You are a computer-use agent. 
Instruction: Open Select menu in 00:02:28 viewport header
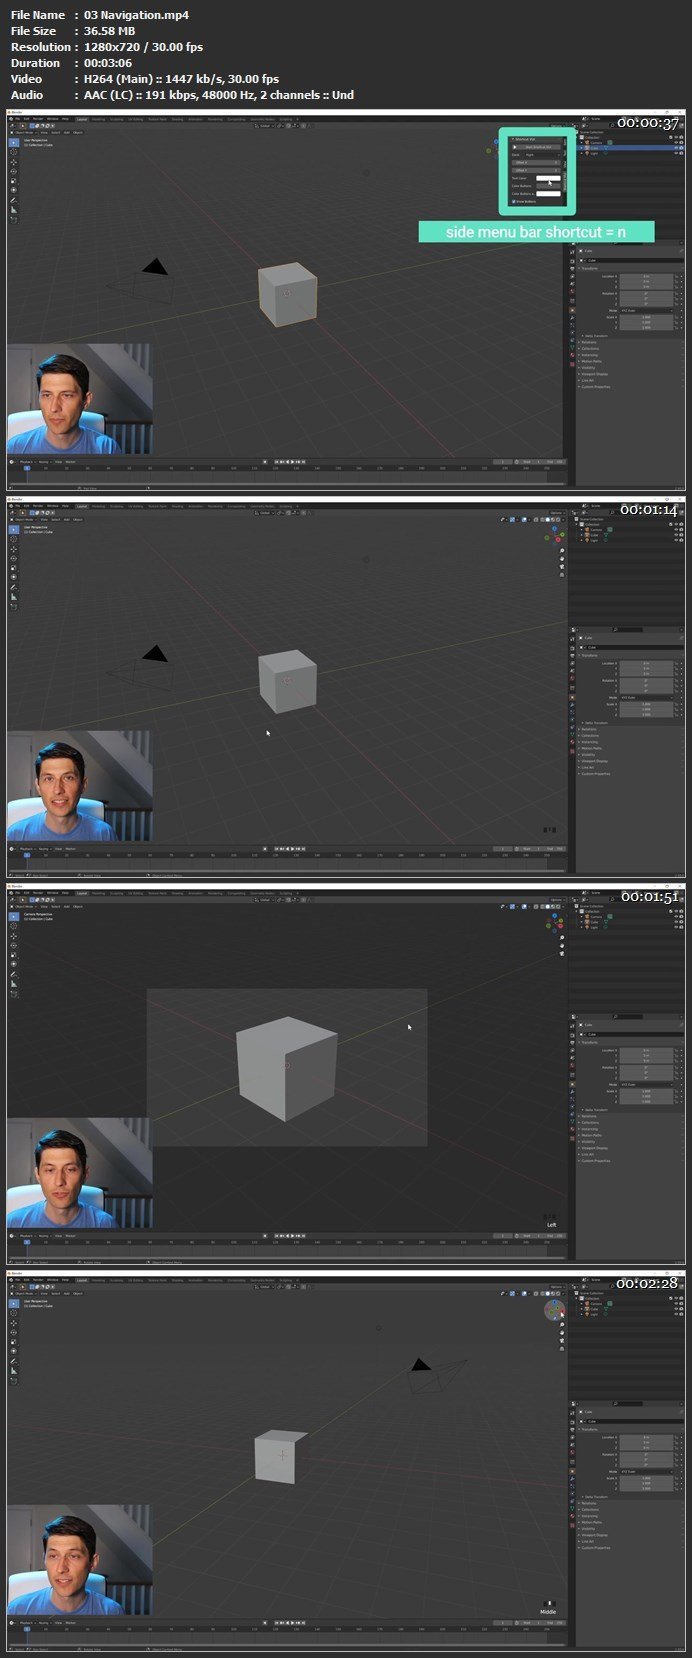click(55, 1293)
